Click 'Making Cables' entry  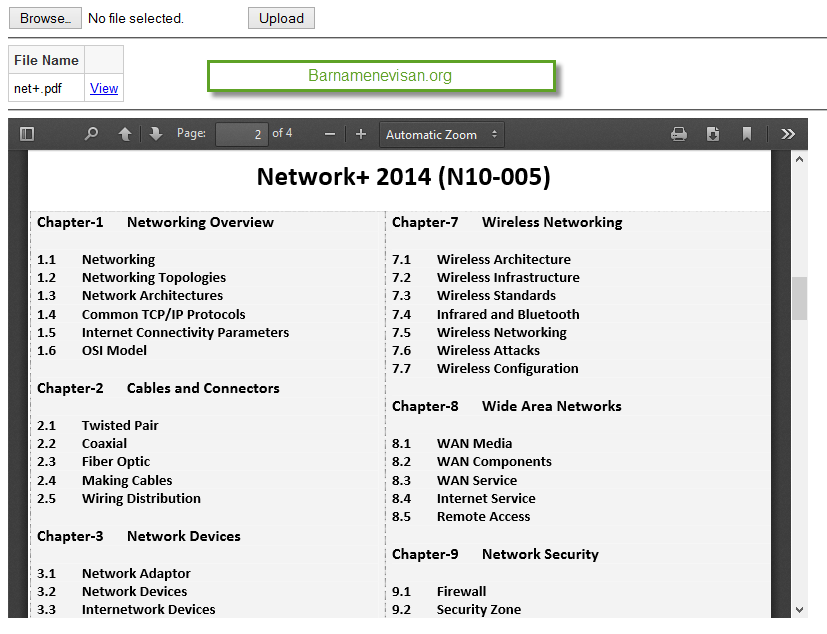pos(127,481)
